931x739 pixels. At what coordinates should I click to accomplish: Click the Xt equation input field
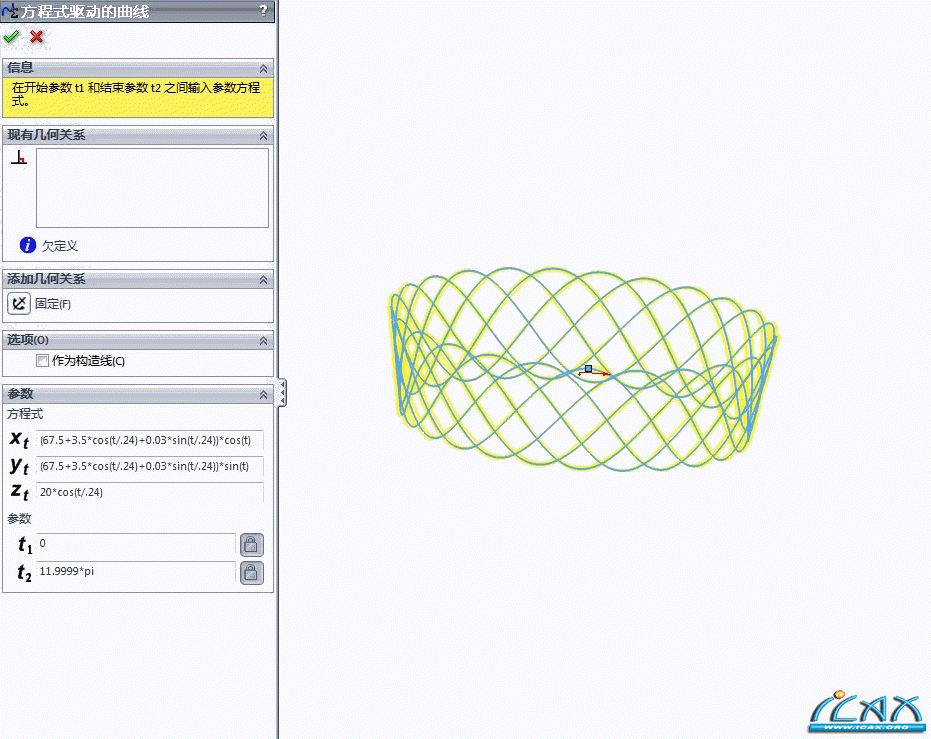(150, 440)
